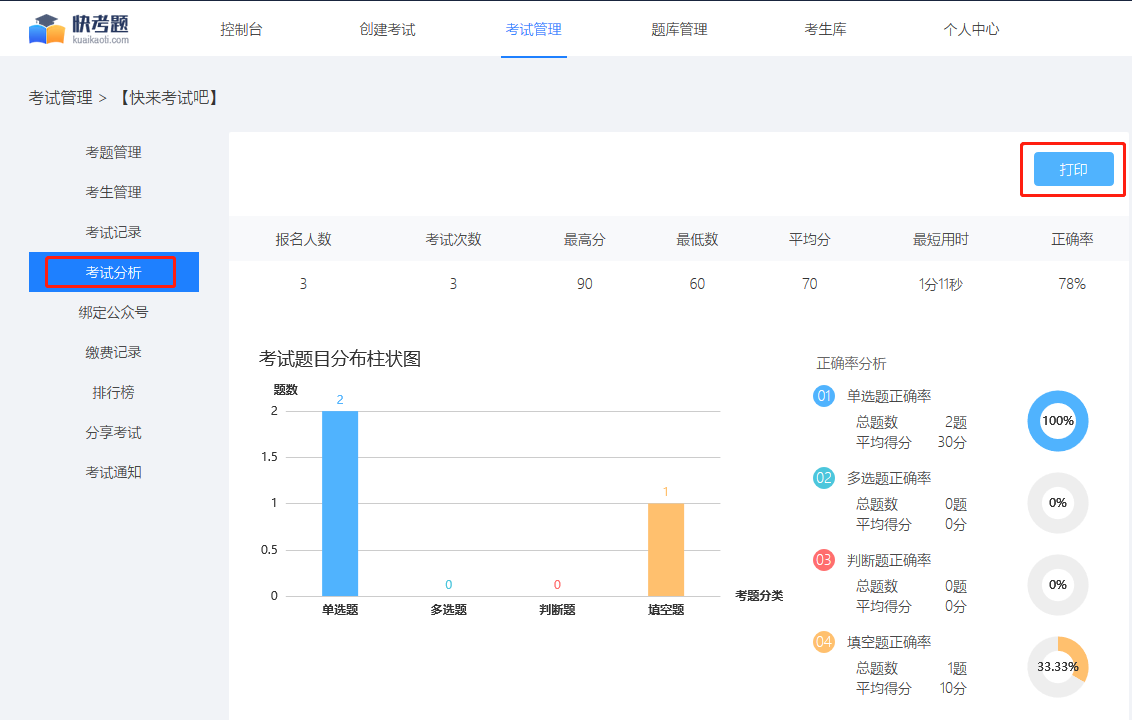Image resolution: width=1132 pixels, height=720 pixels.
Task: Click the 02 badge for 多选题正确率
Action: click(x=824, y=478)
